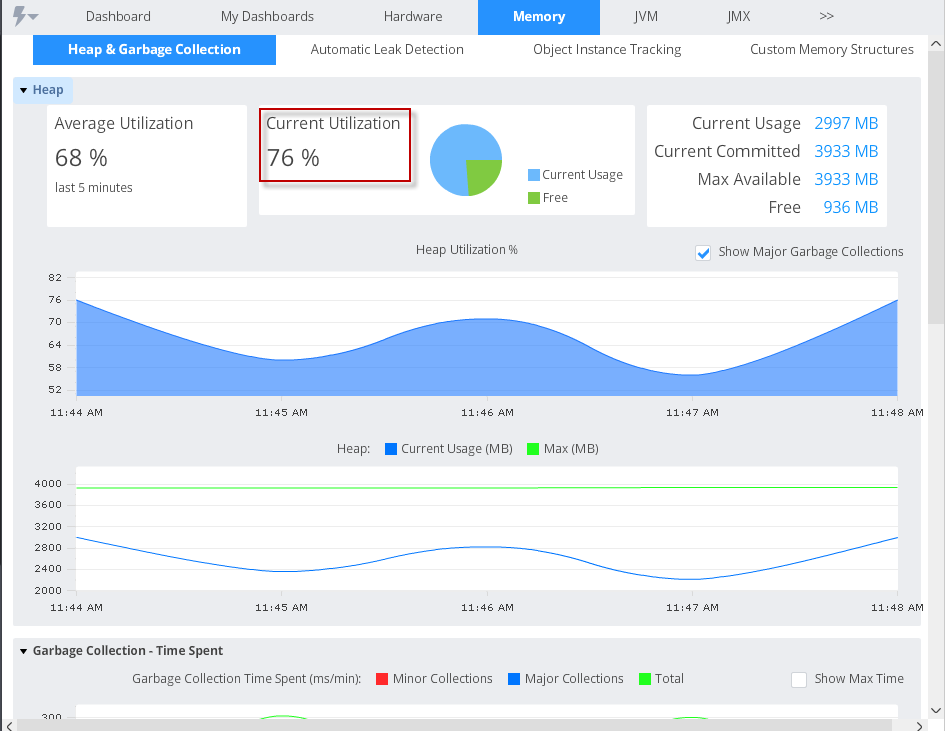Click the vertical scrollbar thumb
Screen dimensions: 945x731
936,188
